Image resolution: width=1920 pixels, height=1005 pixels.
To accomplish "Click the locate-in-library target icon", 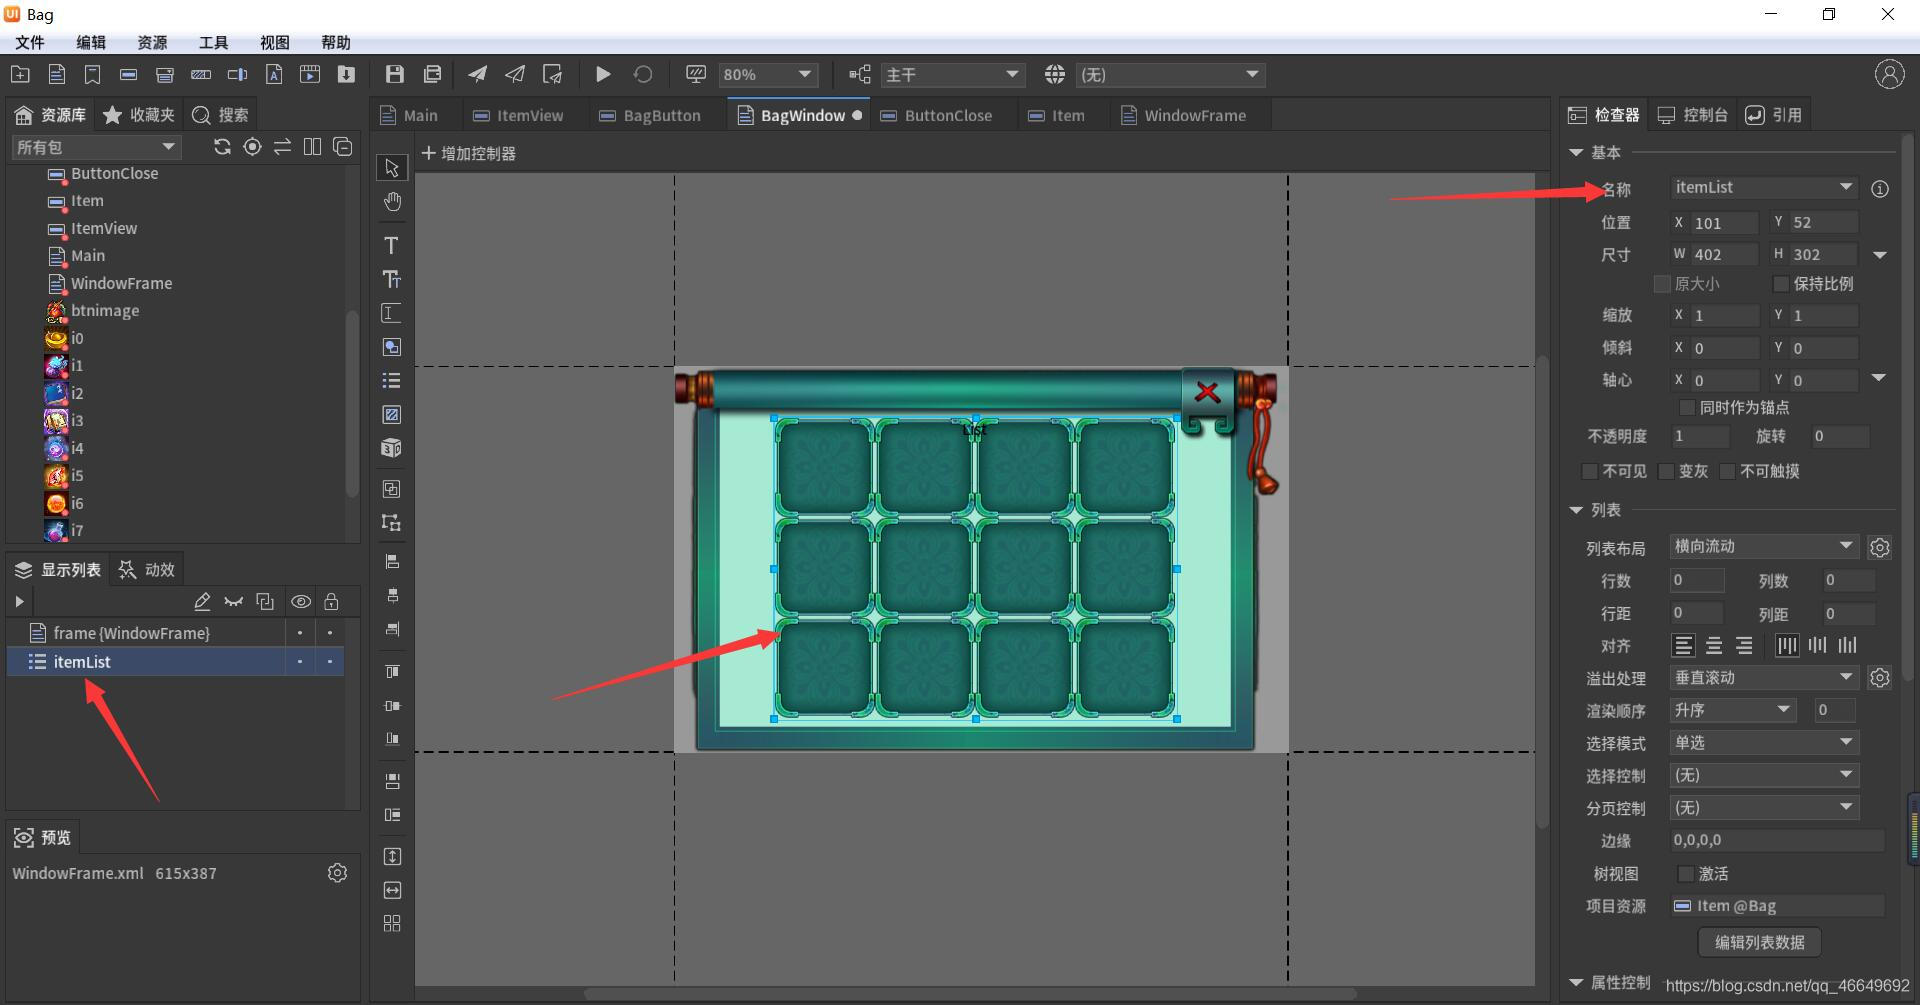I will [252, 147].
